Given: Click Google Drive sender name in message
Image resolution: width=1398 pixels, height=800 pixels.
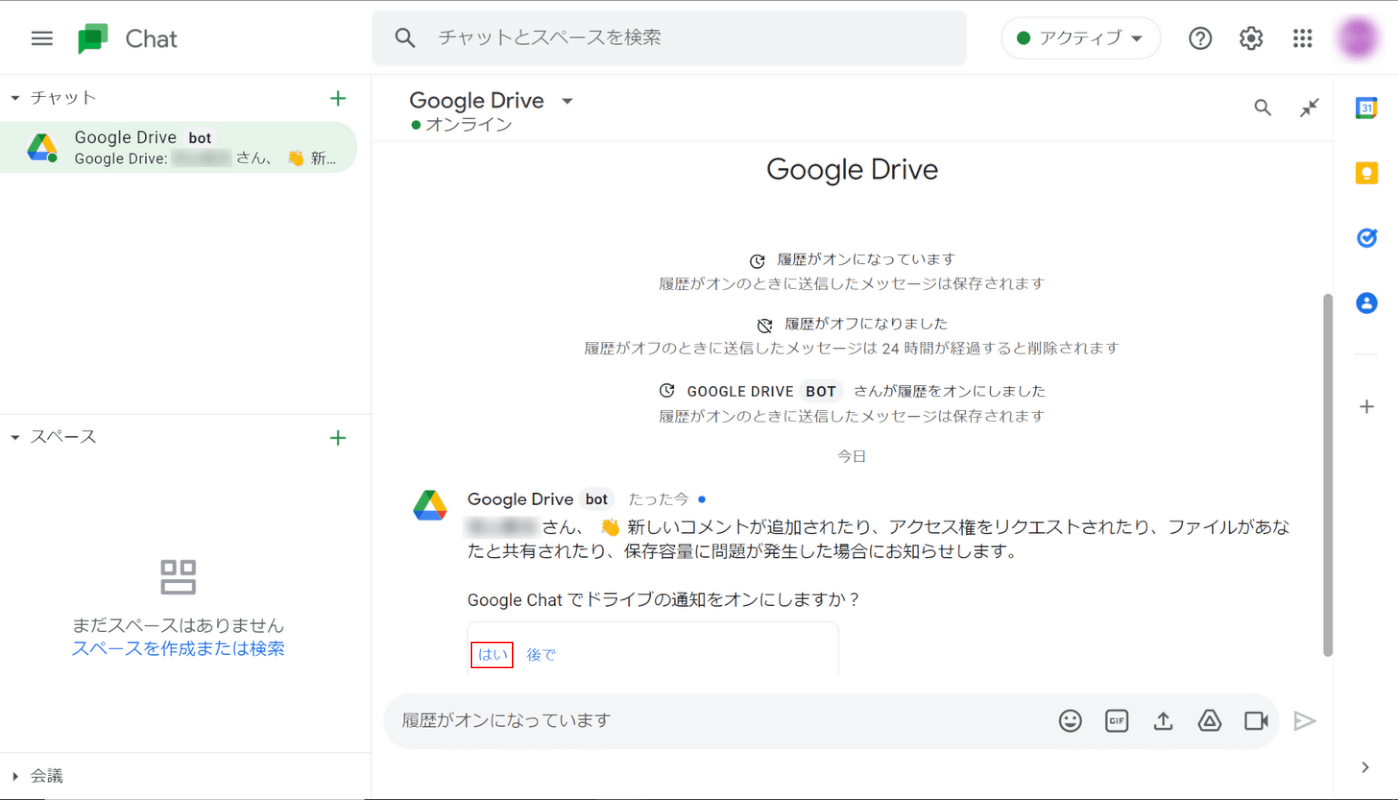Looking at the screenshot, I should pos(520,499).
